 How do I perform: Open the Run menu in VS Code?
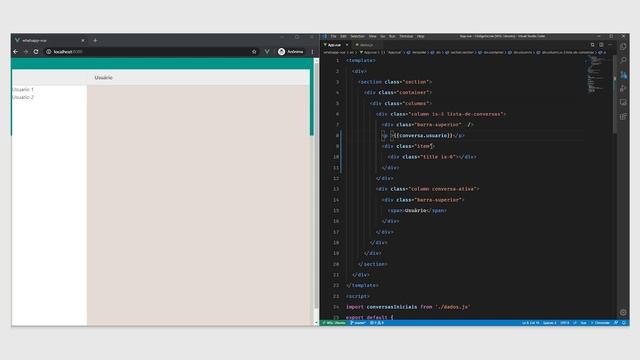tap(392, 36)
